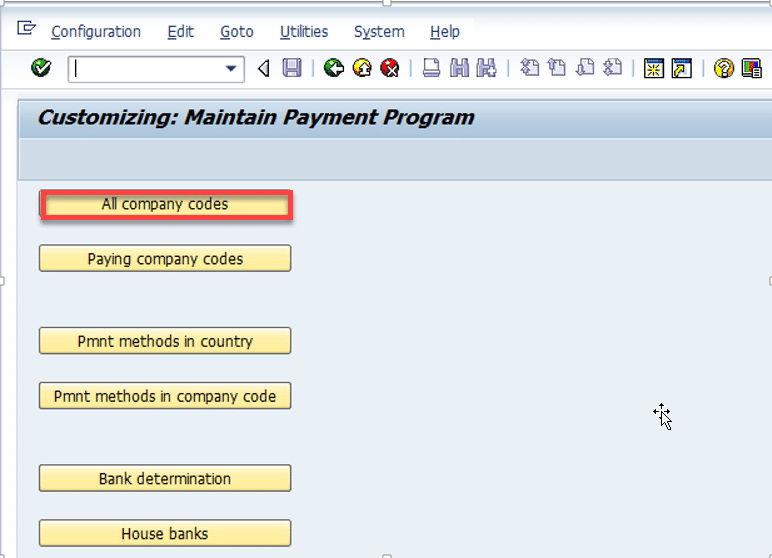Select Pmnt methods in country button

(x=165, y=341)
